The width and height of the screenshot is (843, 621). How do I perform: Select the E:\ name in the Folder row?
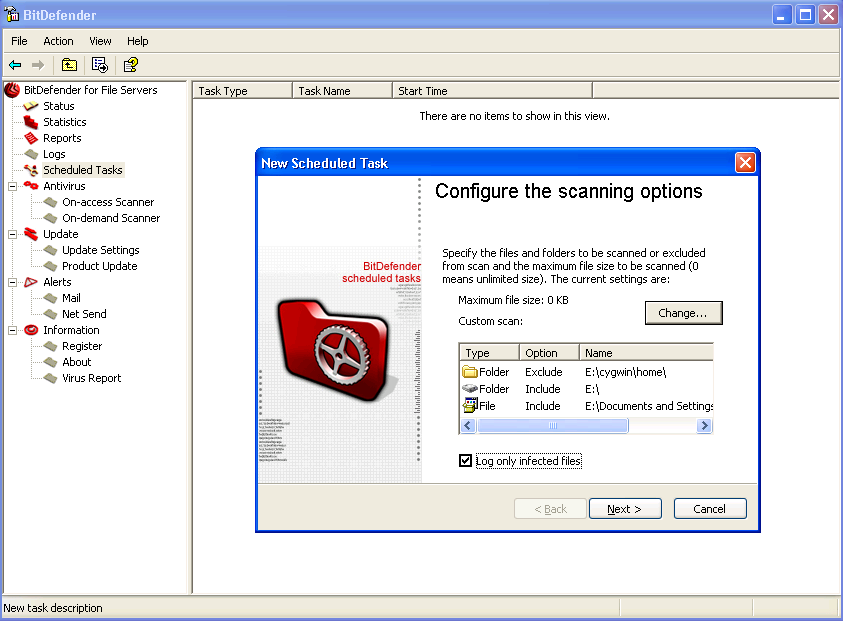[592, 389]
